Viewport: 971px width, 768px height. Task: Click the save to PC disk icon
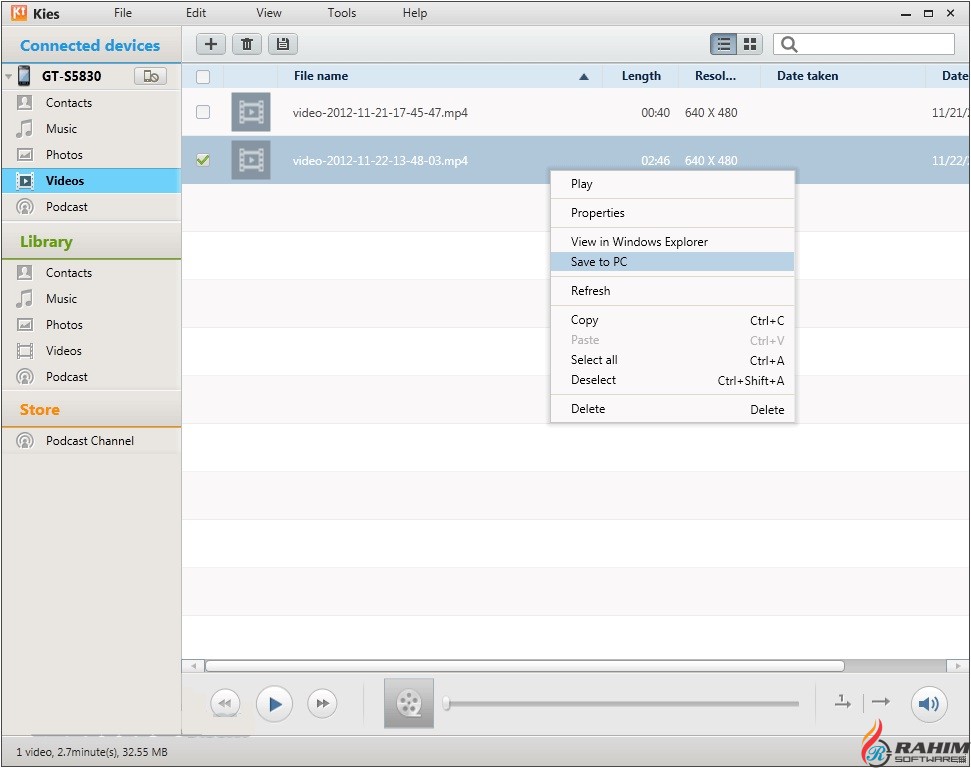point(282,44)
